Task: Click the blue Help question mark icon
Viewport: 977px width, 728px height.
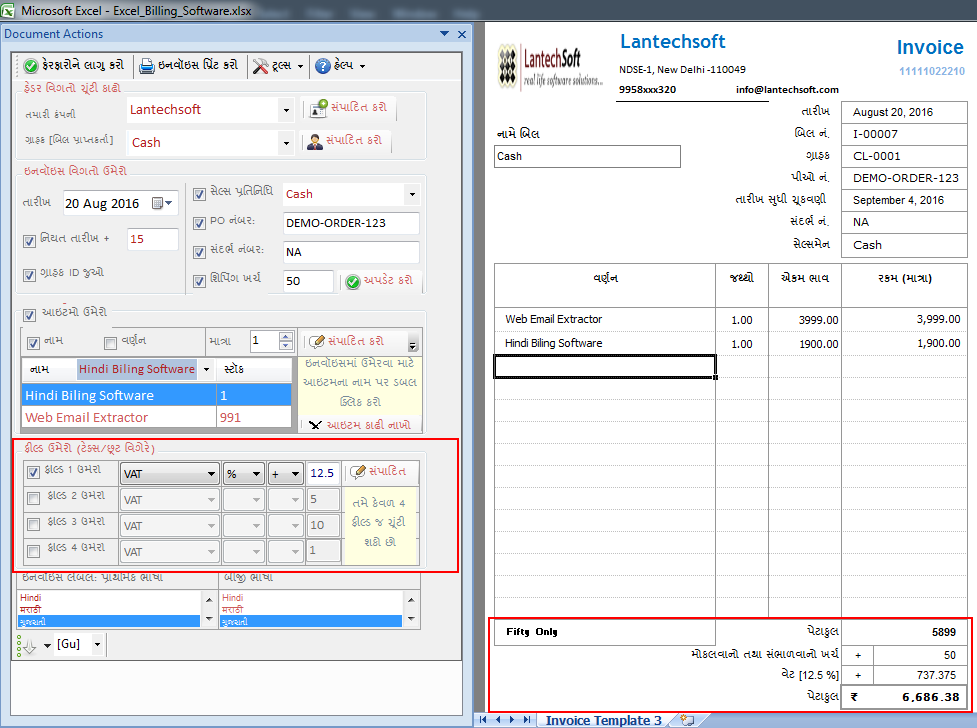Action: [x=323, y=65]
